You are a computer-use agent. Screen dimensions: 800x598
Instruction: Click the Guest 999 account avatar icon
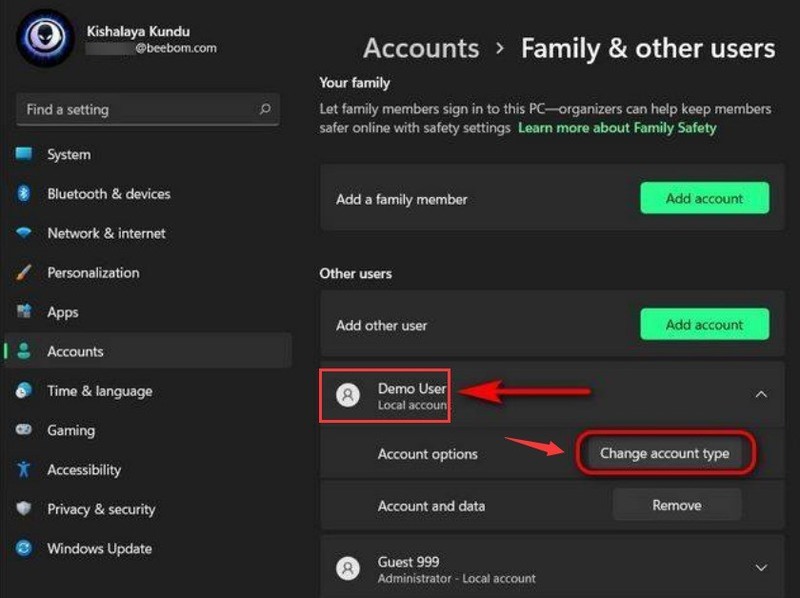348,569
